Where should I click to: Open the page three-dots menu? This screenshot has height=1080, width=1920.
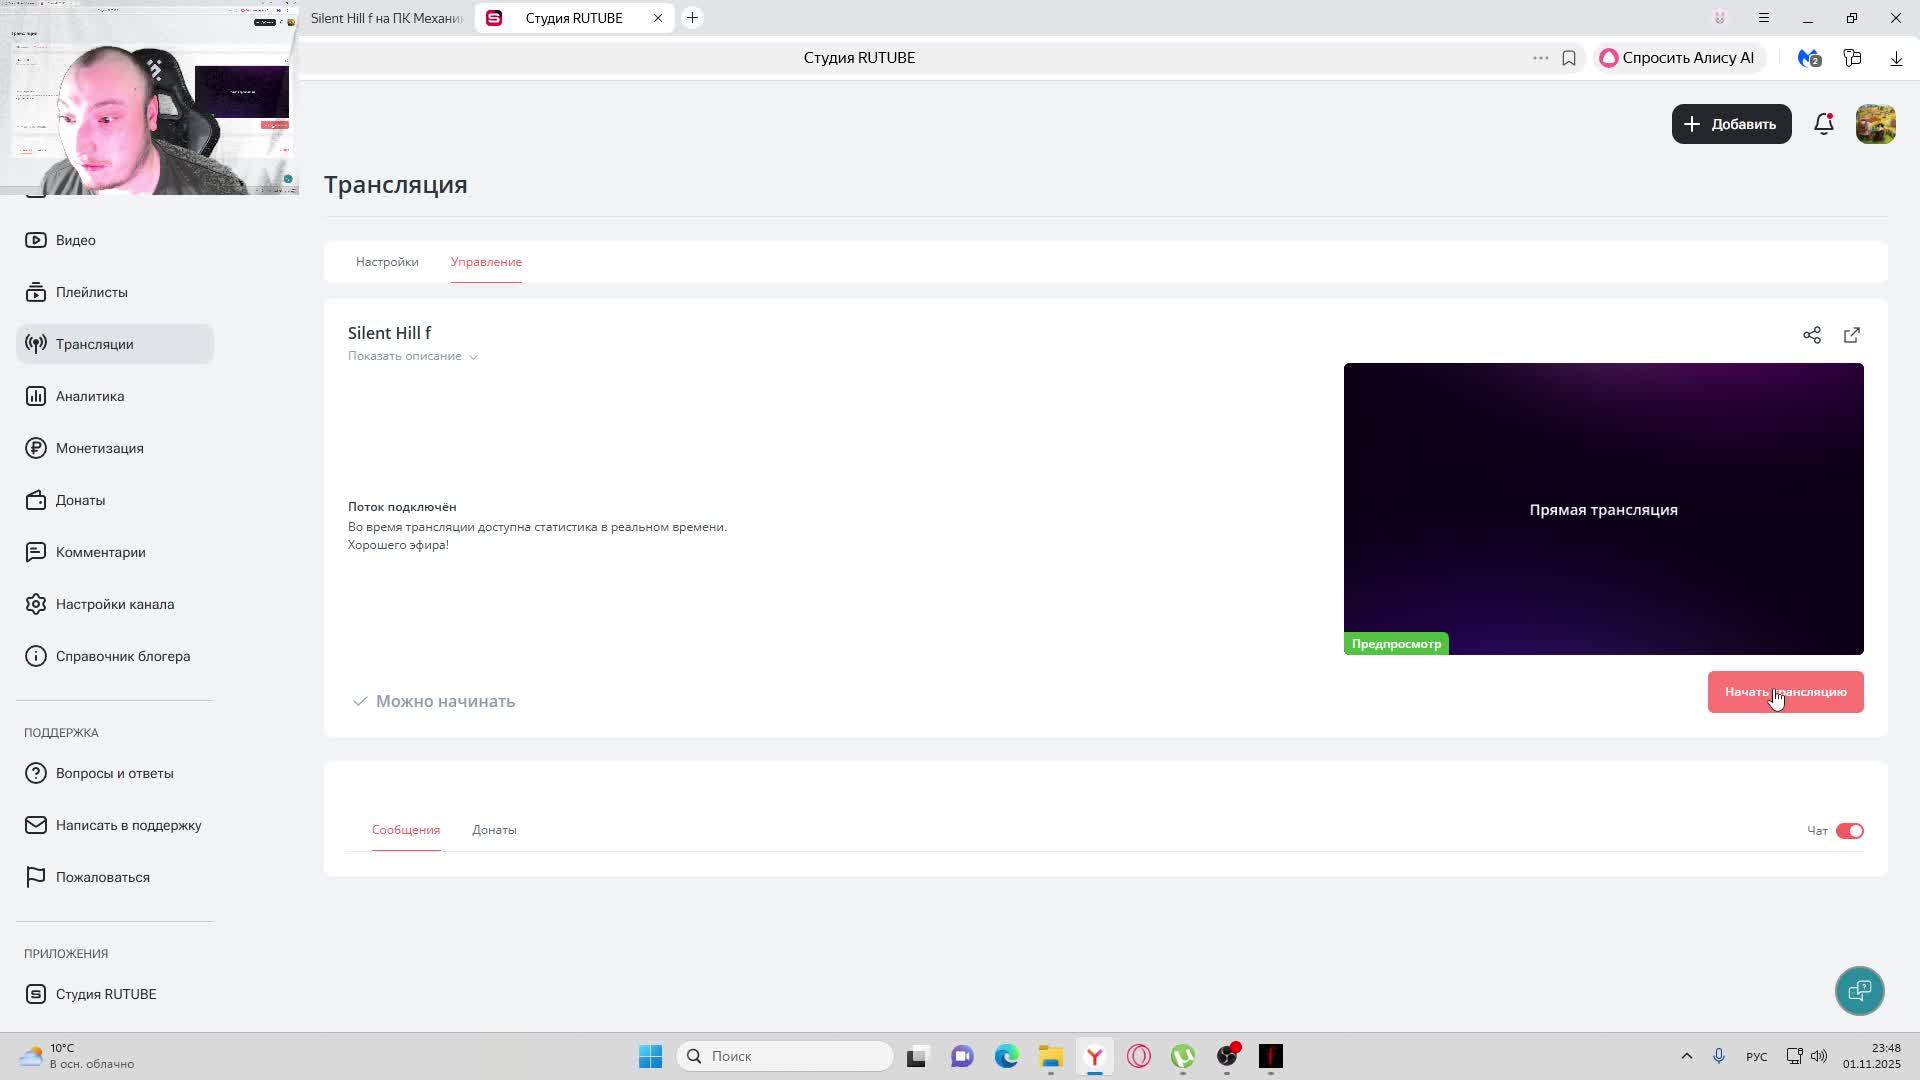[x=1540, y=58]
